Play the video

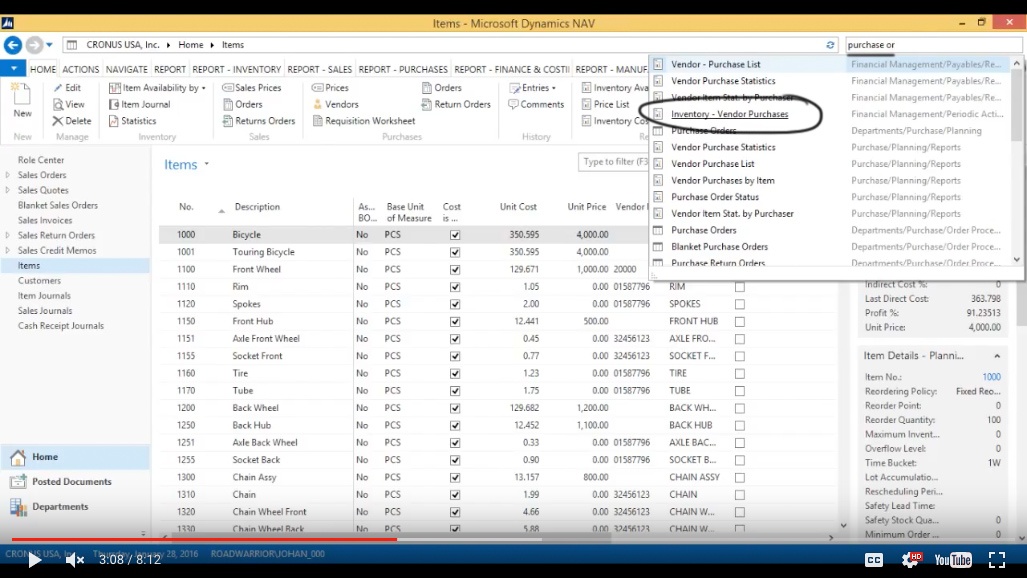click(35, 560)
